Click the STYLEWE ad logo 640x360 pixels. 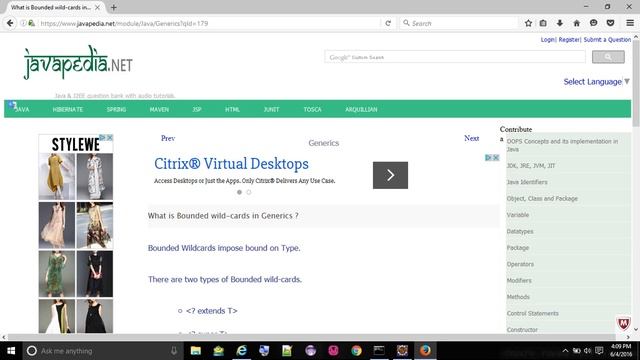click(x=76, y=144)
